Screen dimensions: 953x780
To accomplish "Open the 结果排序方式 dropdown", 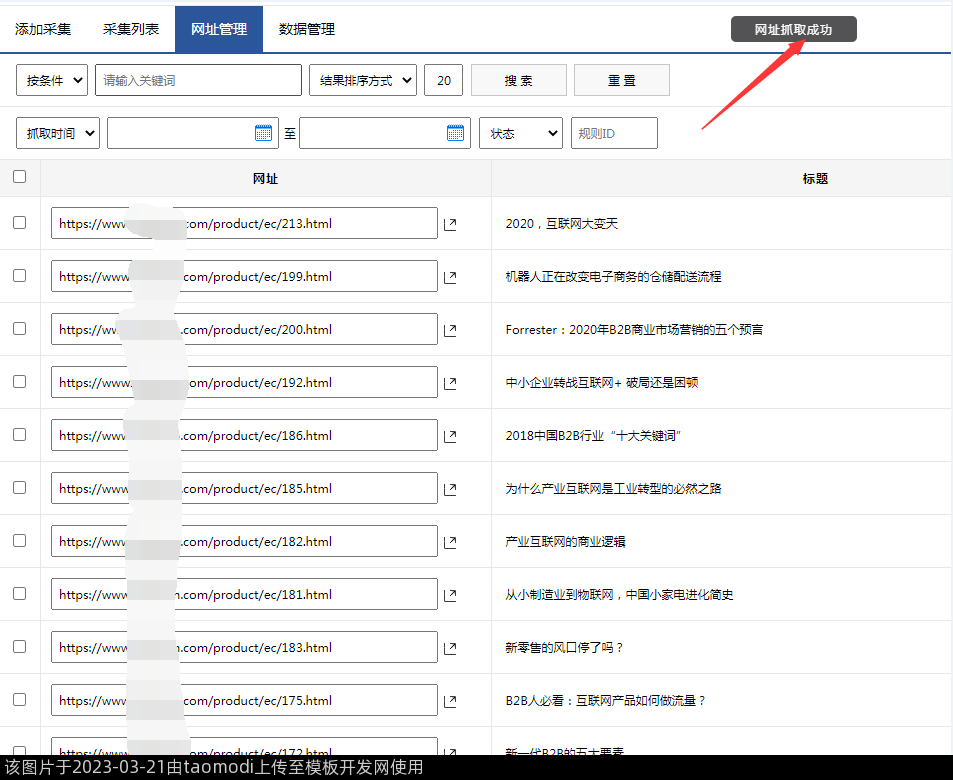I will point(363,80).
